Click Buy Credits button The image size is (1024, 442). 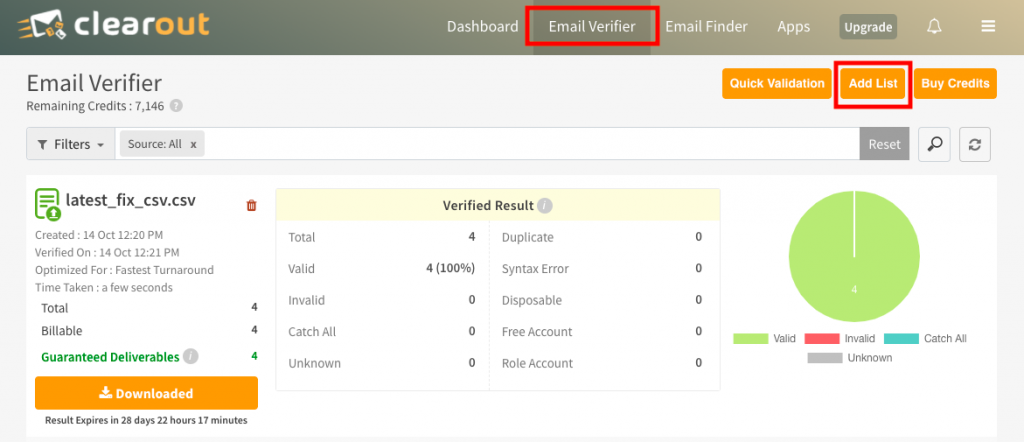(955, 84)
